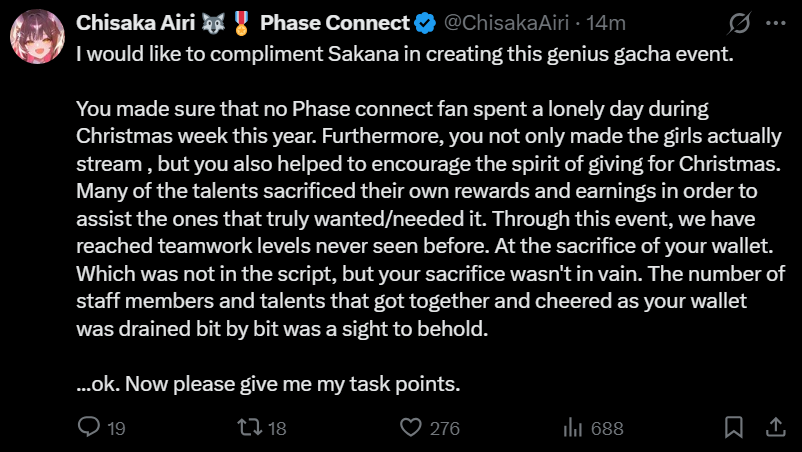Click the repost count 18
The width and height of the screenshot is (802, 452).
coord(277,428)
